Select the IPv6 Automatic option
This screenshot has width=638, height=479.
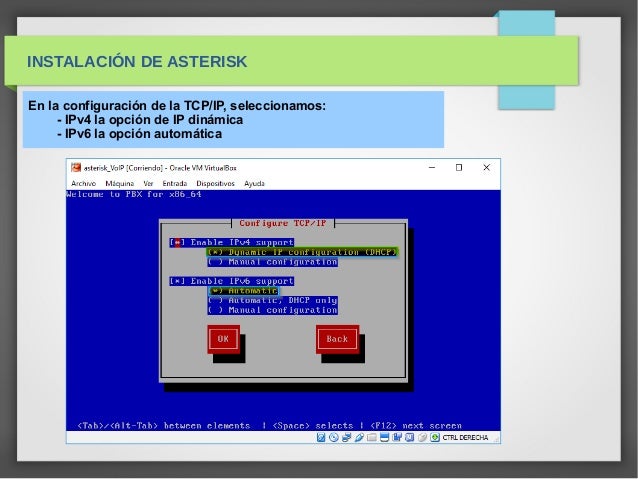pyautogui.click(x=244, y=291)
